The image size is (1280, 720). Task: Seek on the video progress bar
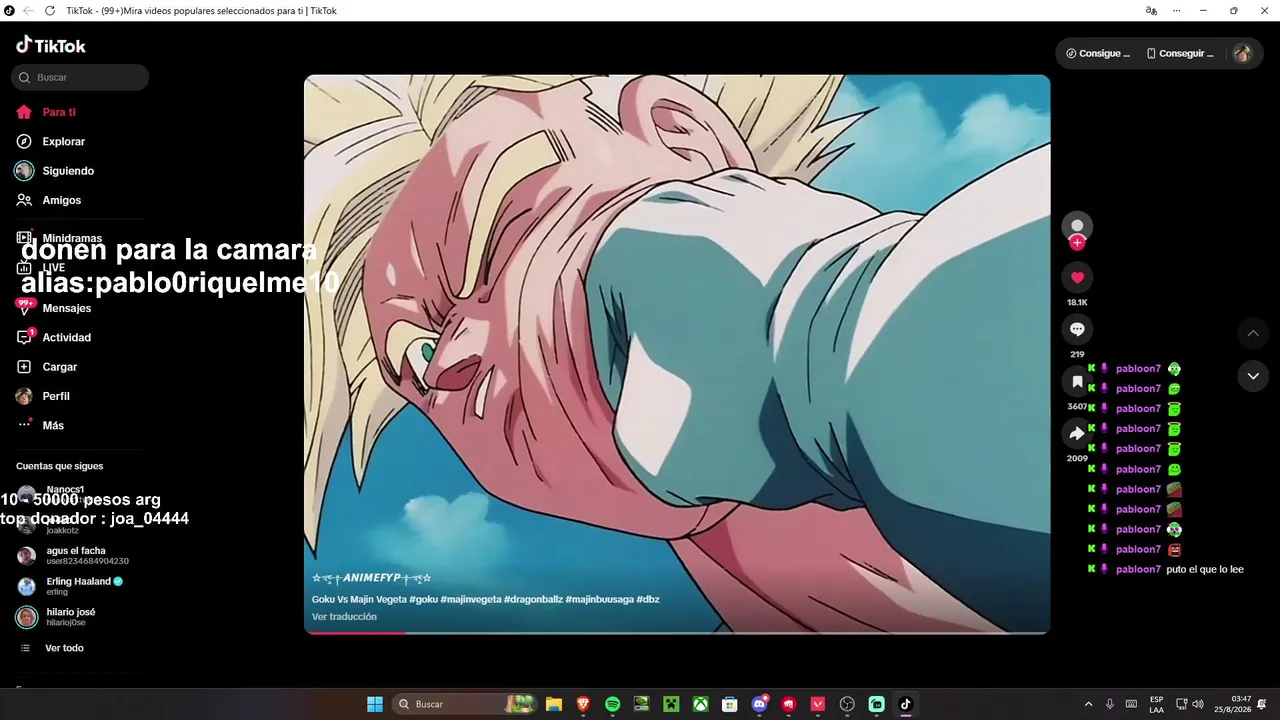click(677, 632)
